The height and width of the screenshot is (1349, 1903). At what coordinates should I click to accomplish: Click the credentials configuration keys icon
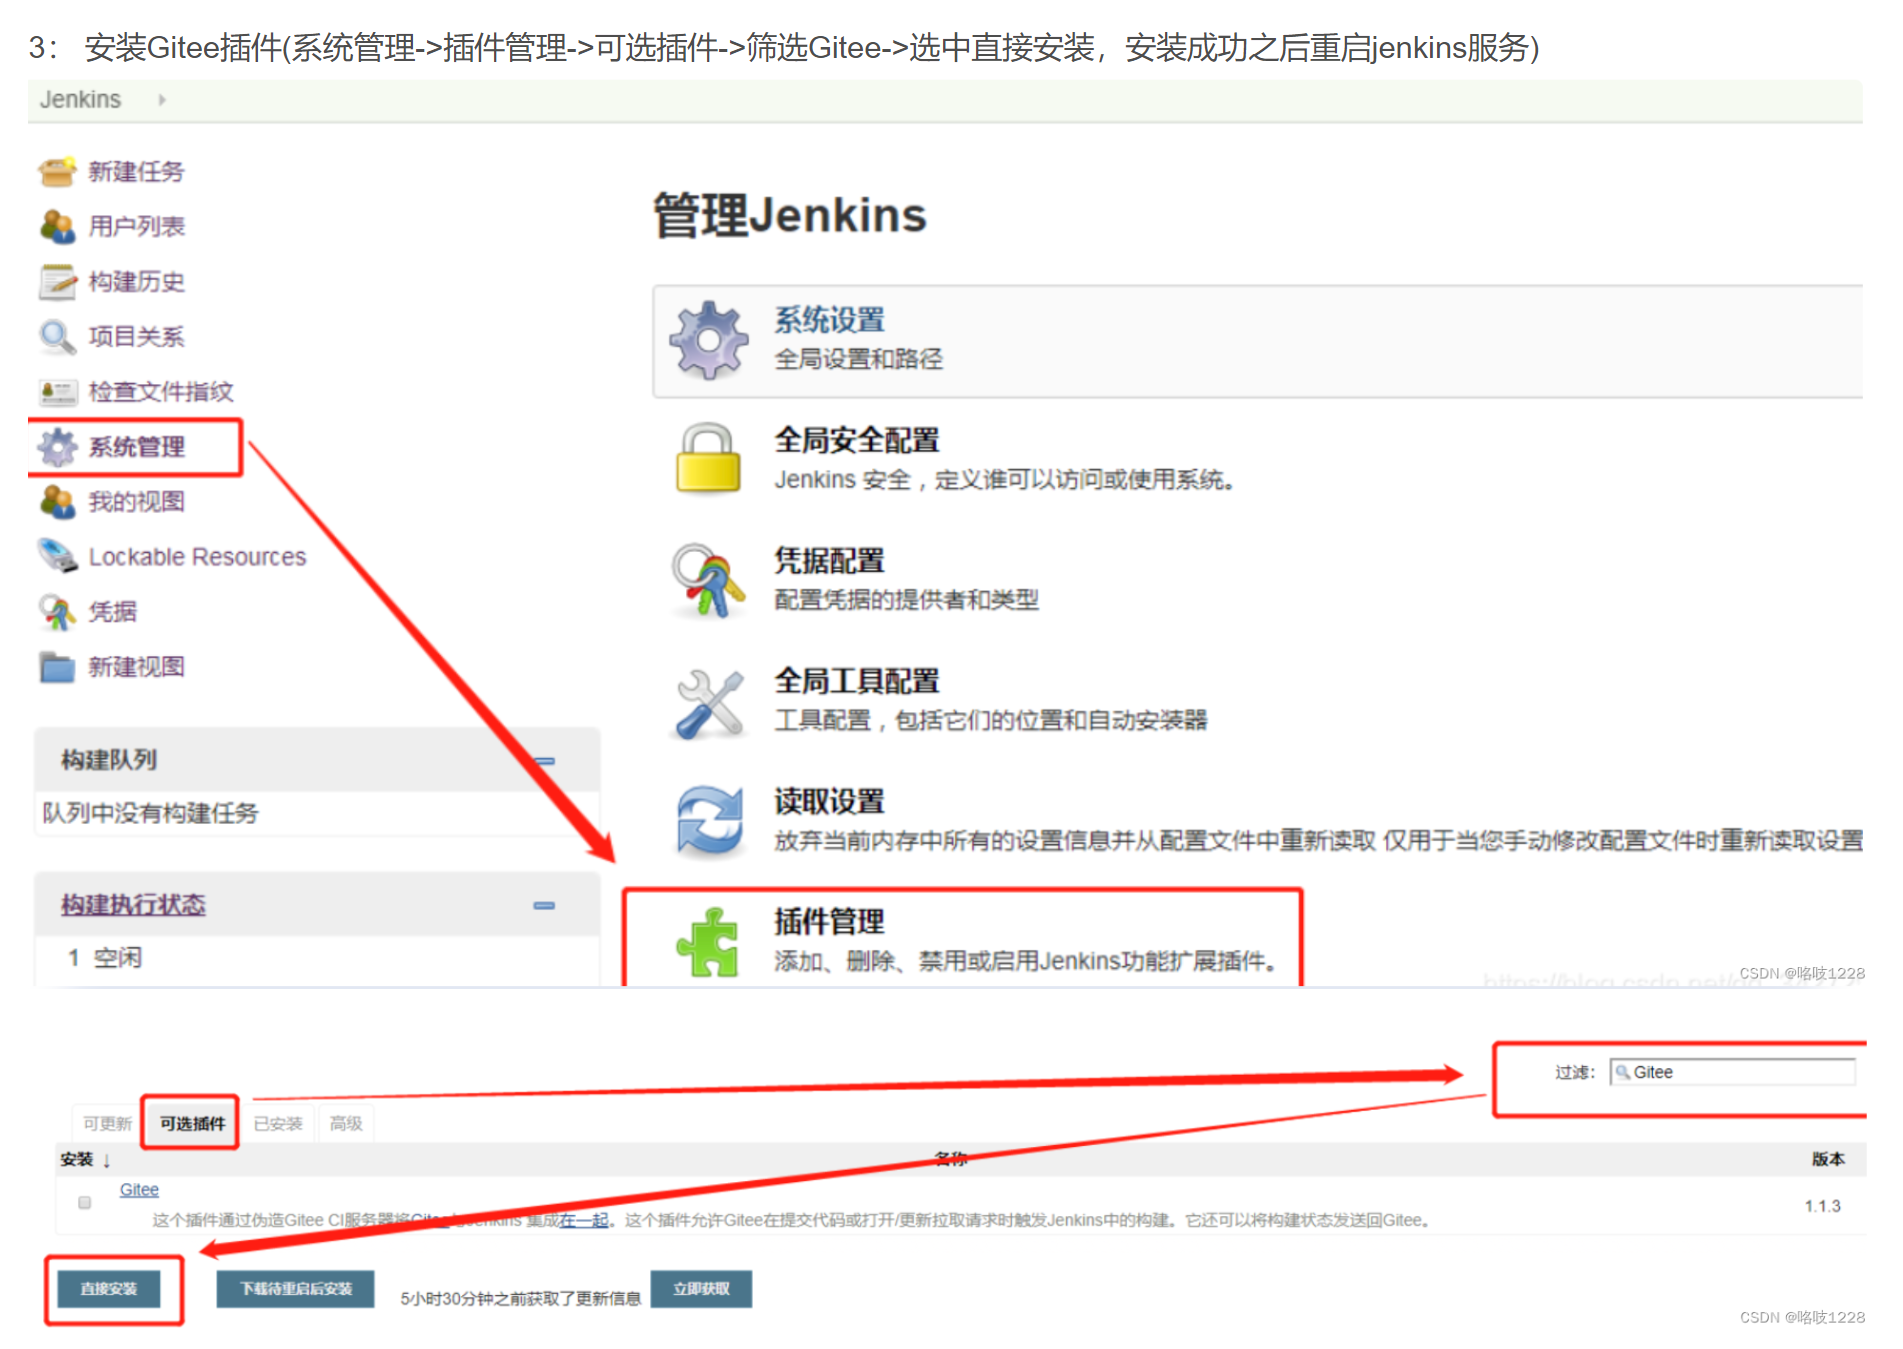click(x=708, y=580)
